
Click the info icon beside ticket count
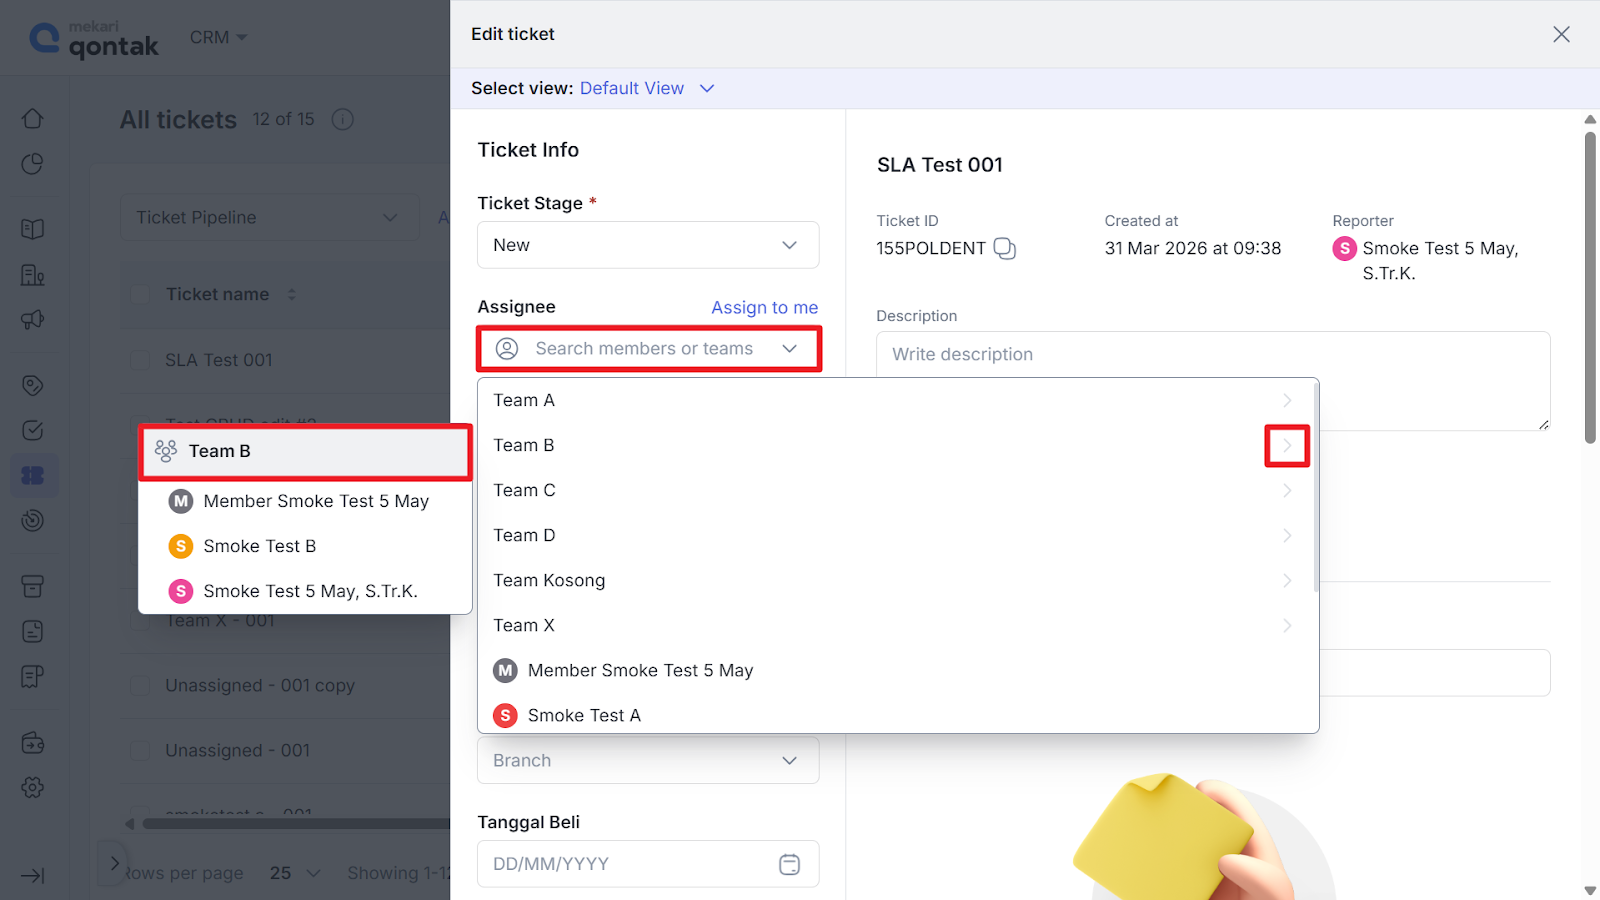pos(342,120)
